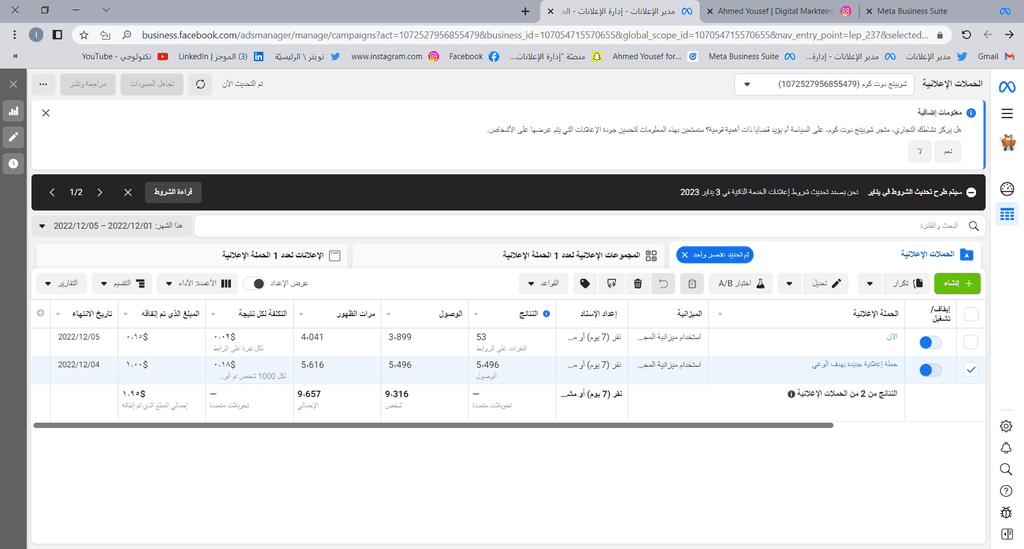Click the undo arrow in the toolbar
The width and height of the screenshot is (1024, 549).
tap(664, 283)
